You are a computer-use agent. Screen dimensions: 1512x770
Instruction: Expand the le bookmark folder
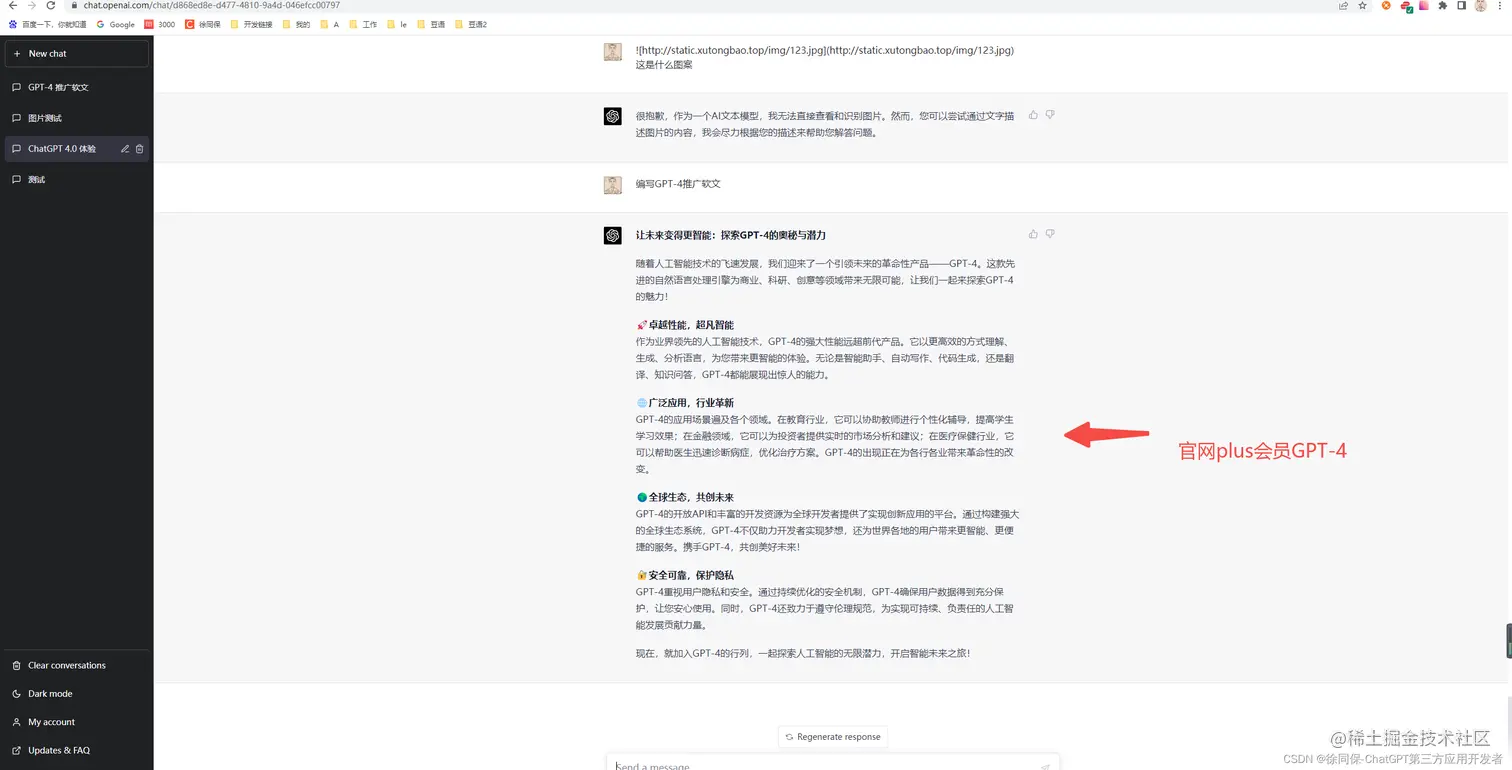[397, 24]
